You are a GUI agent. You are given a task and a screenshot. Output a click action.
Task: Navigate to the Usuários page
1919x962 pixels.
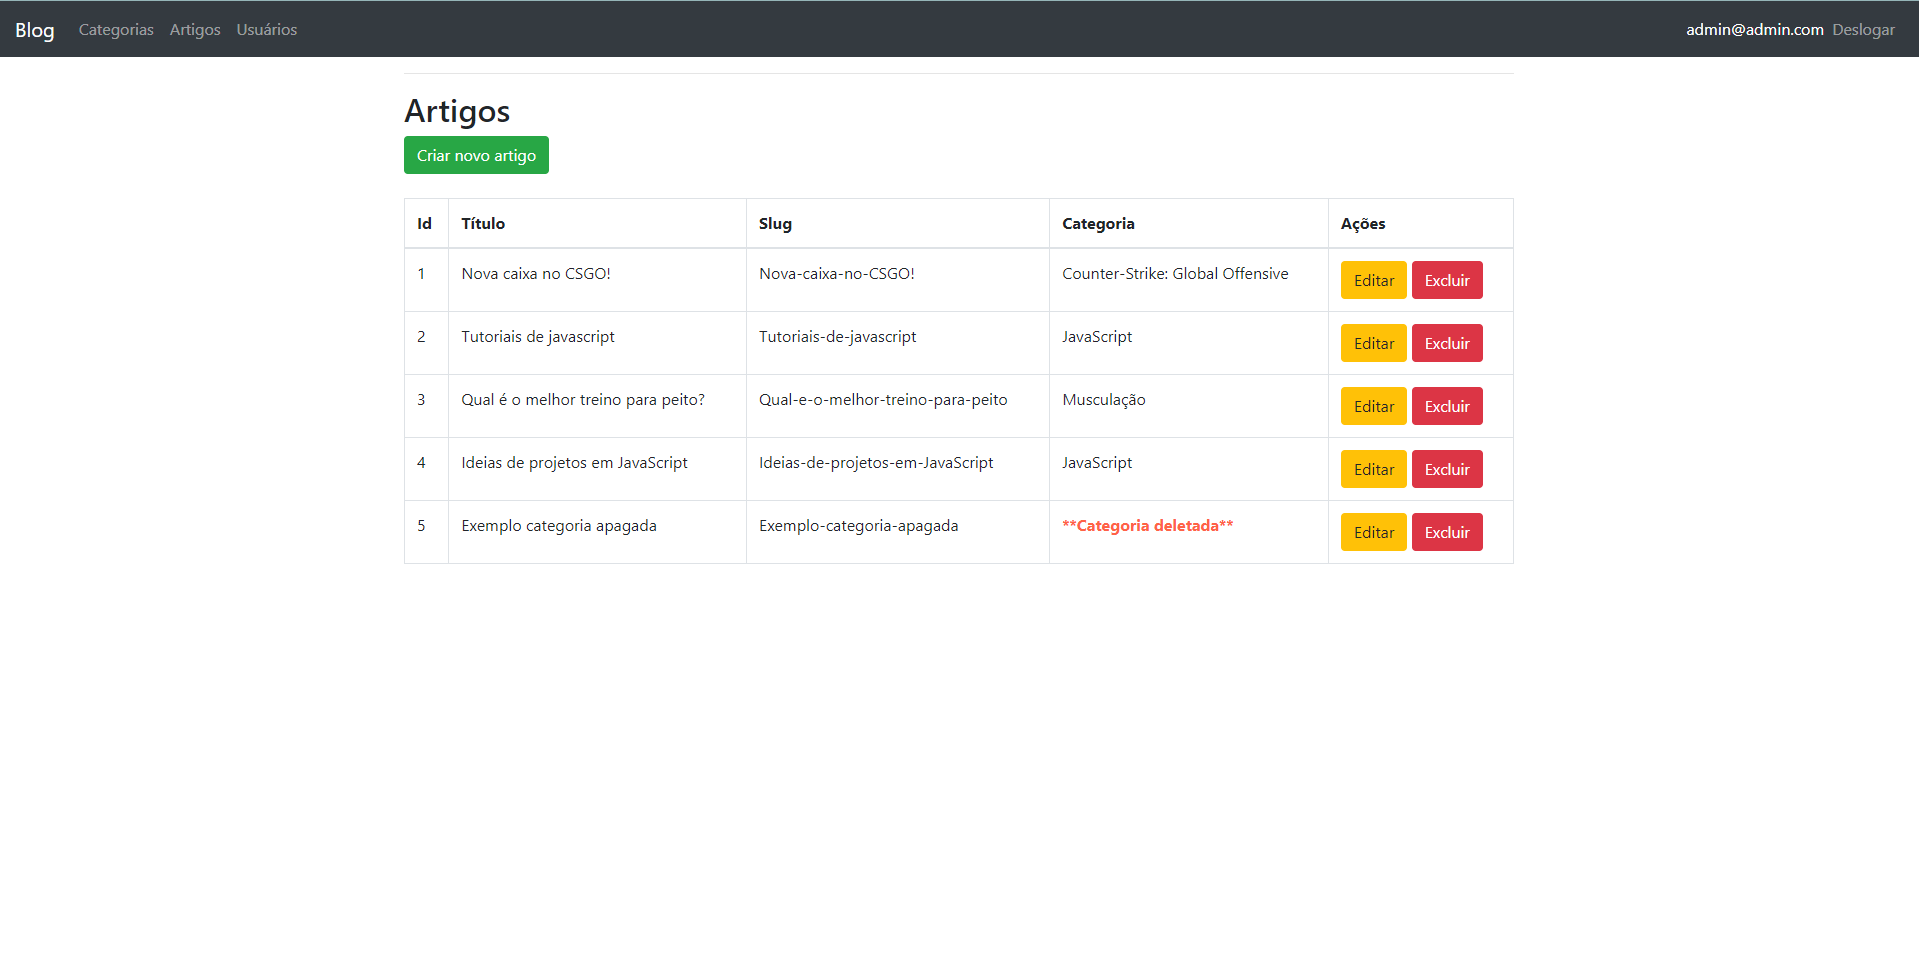coord(266,29)
